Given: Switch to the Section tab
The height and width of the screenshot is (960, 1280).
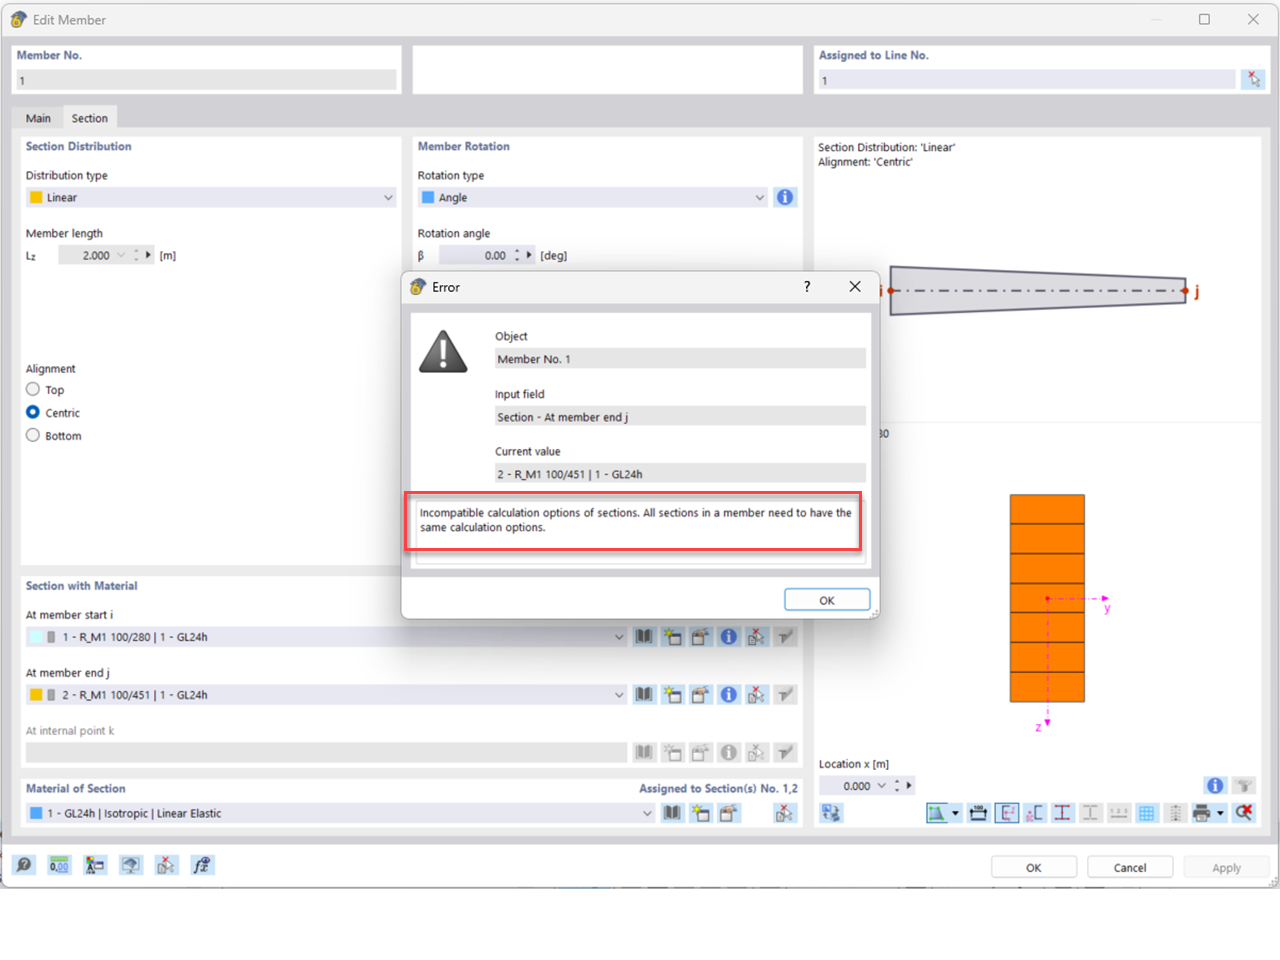Looking at the screenshot, I should point(90,117).
